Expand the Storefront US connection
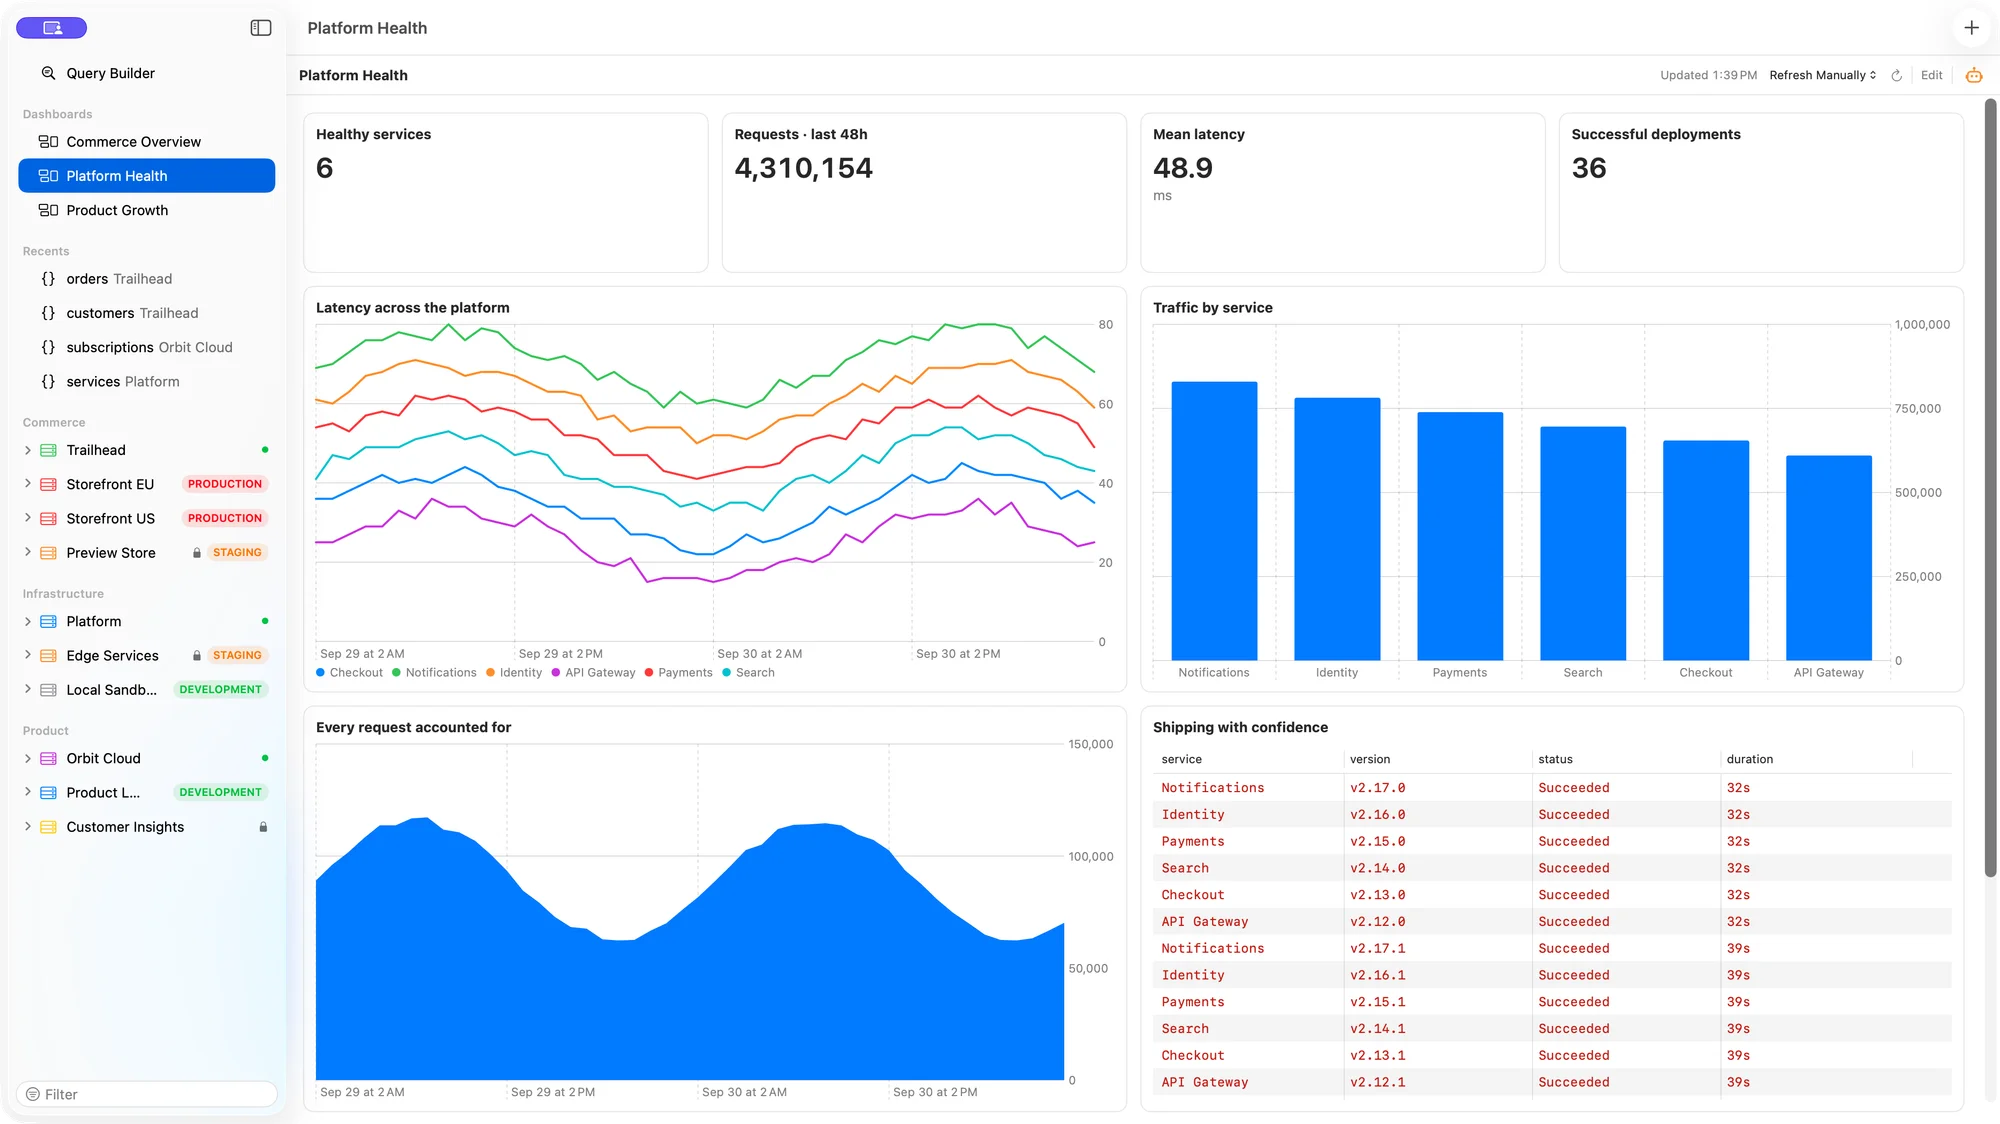 point(28,518)
